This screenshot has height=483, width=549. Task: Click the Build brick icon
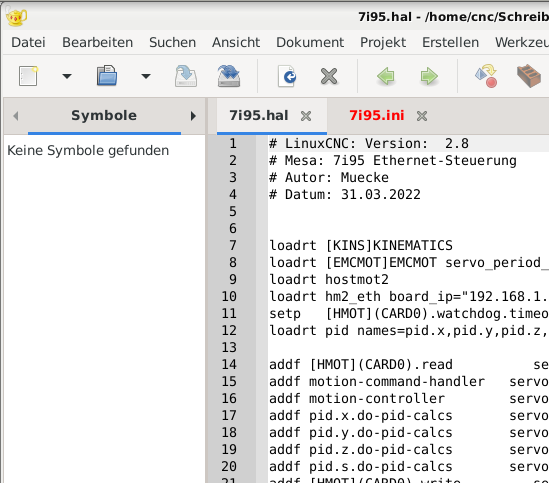(529, 76)
